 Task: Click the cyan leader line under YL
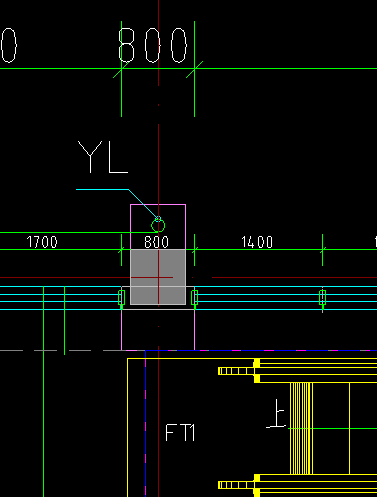(117, 203)
